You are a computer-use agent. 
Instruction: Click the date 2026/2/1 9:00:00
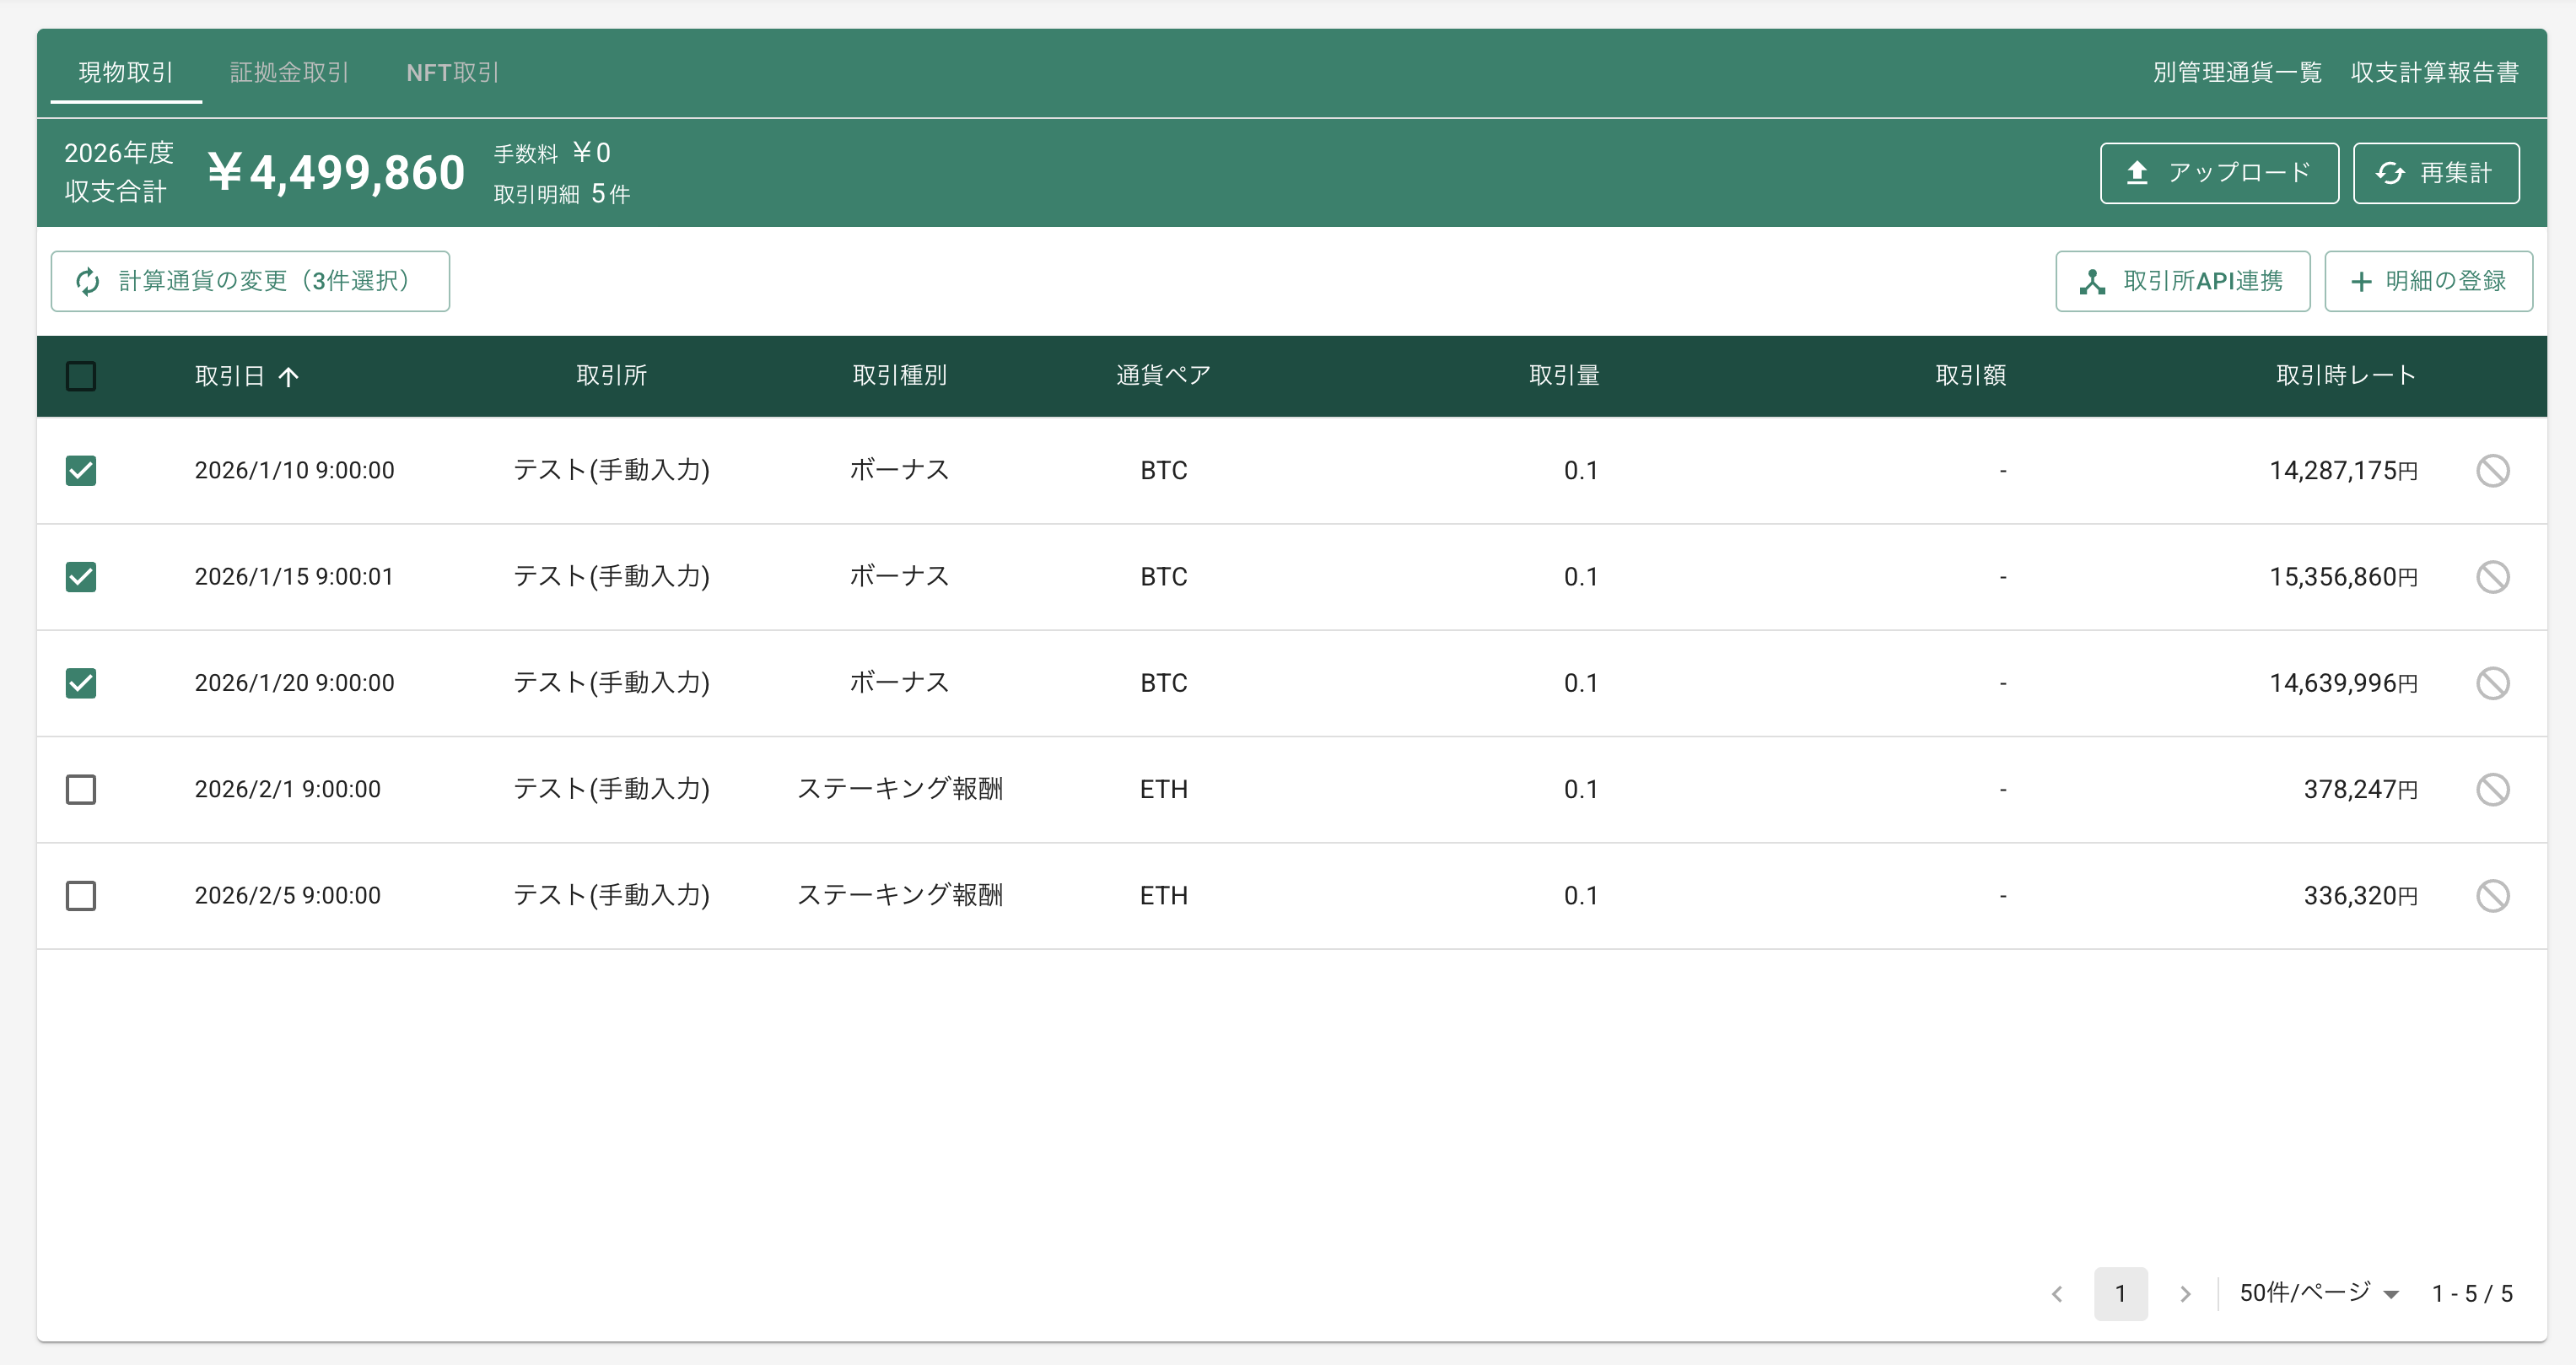[x=287, y=789]
